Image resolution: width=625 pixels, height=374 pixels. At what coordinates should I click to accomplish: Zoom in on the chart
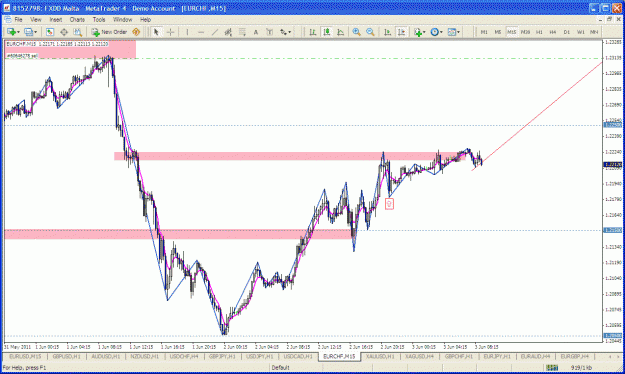click(357, 32)
